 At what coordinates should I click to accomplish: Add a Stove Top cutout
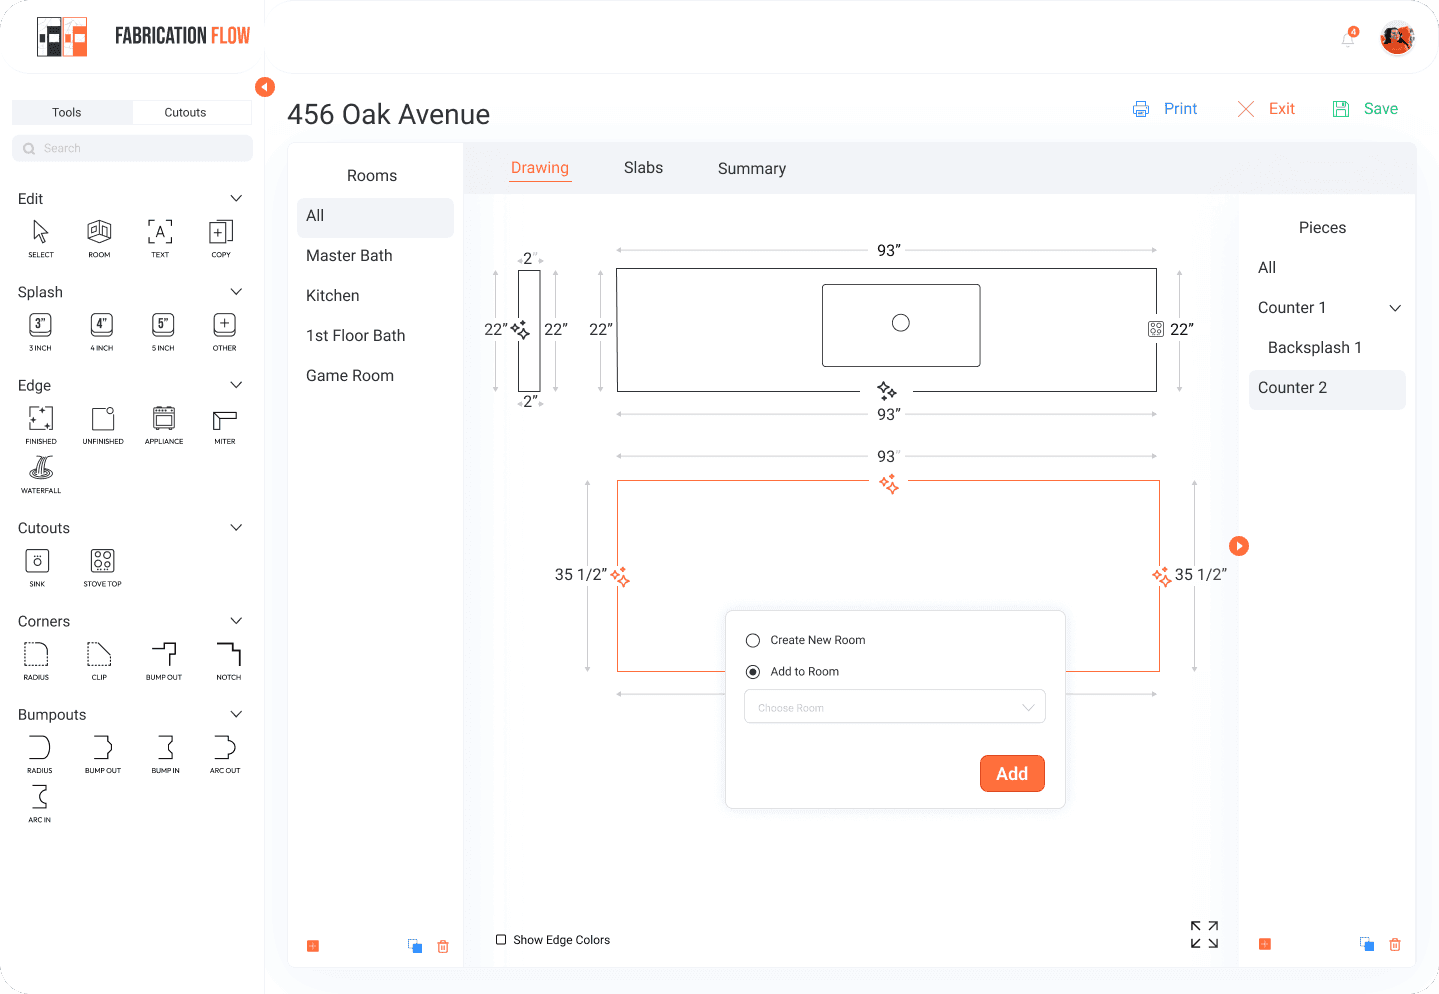[102, 567]
